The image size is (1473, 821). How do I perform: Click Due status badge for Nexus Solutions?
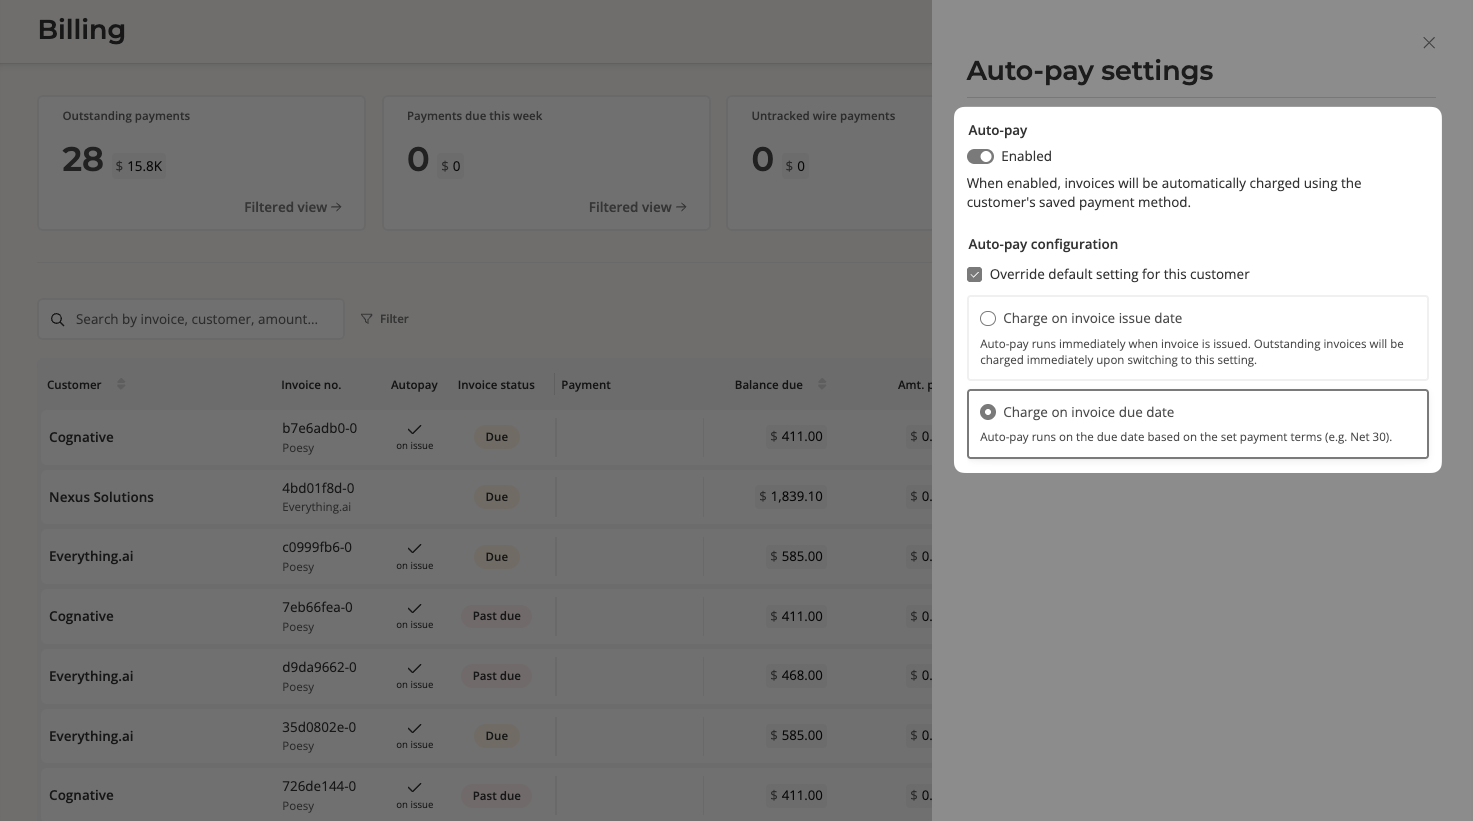click(x=497, y=497)
